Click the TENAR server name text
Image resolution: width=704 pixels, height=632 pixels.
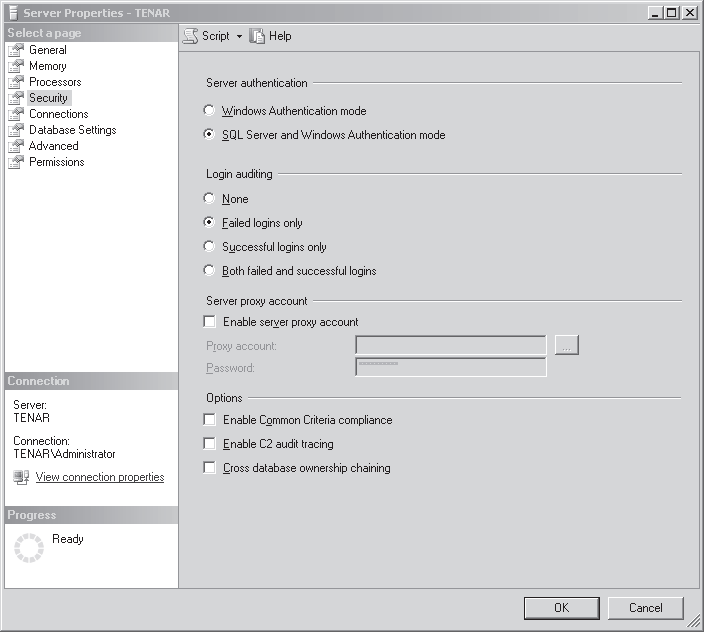[31, 418]
